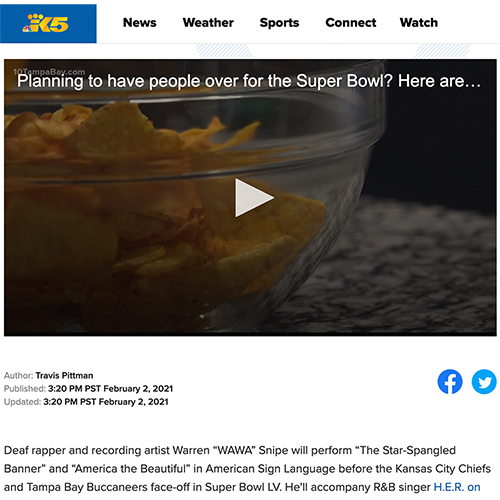
Task: Share the article on Facebook
Action: click(x=450, y=382)
